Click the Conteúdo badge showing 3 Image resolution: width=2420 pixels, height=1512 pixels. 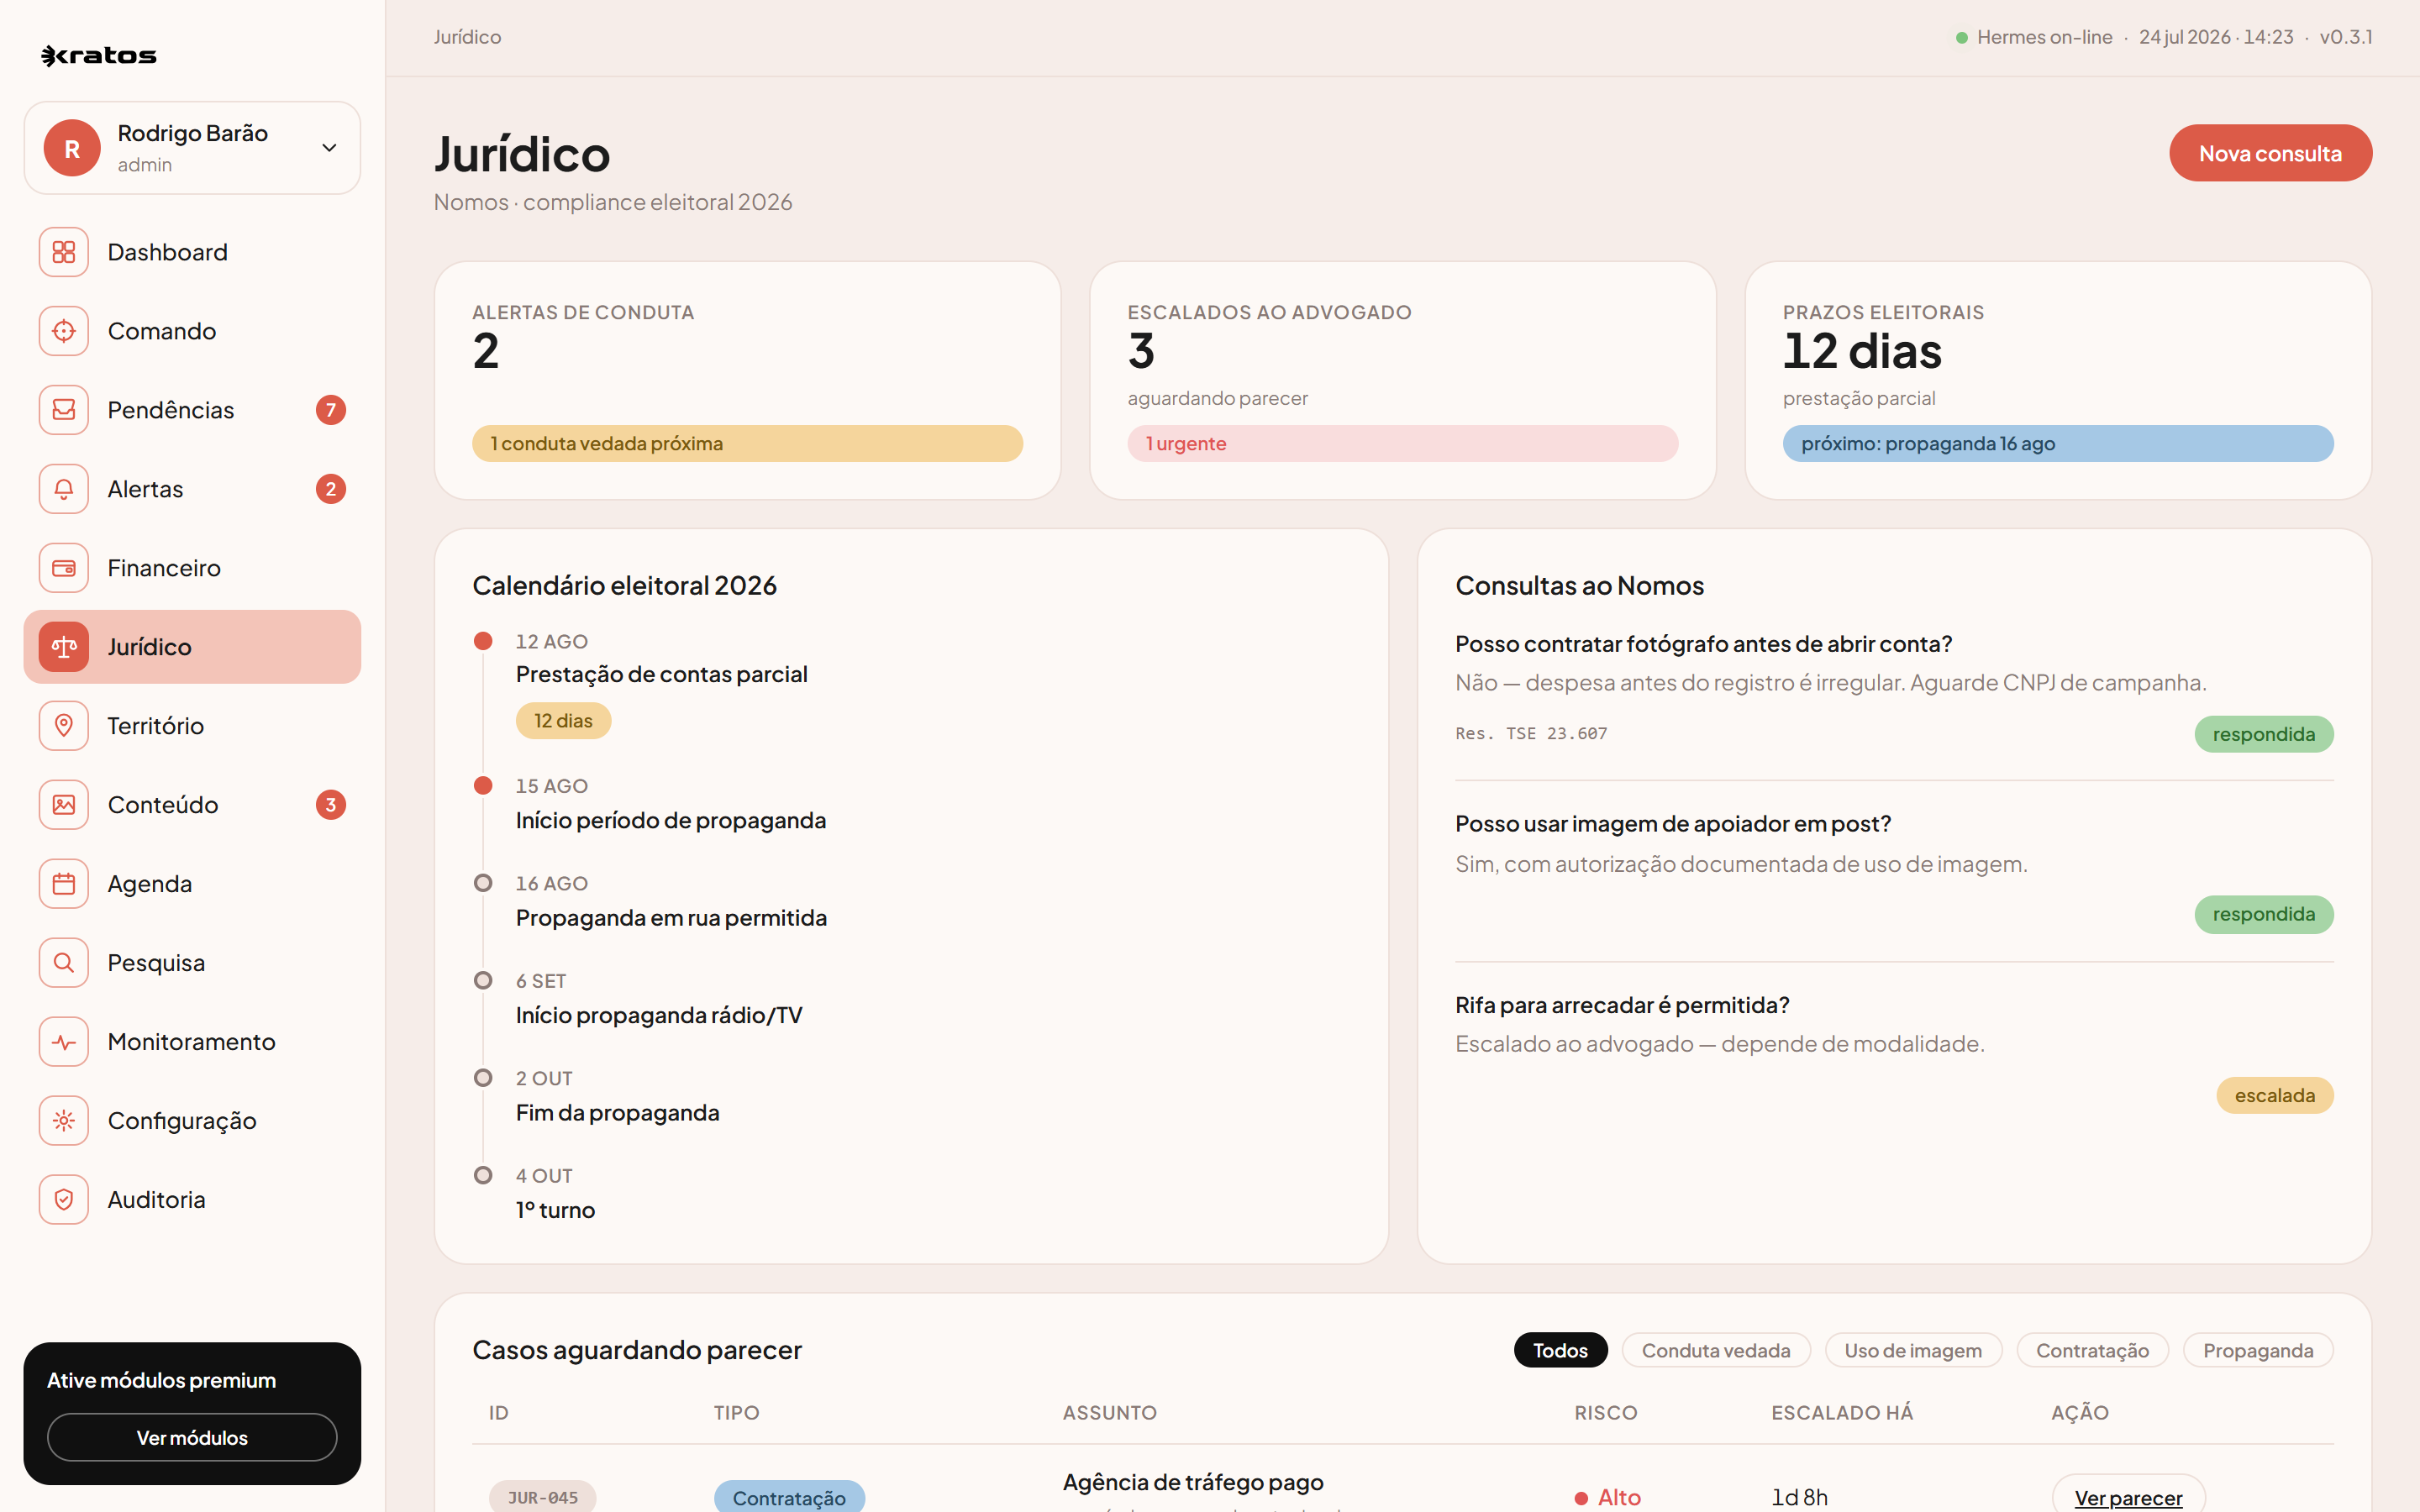331,805
